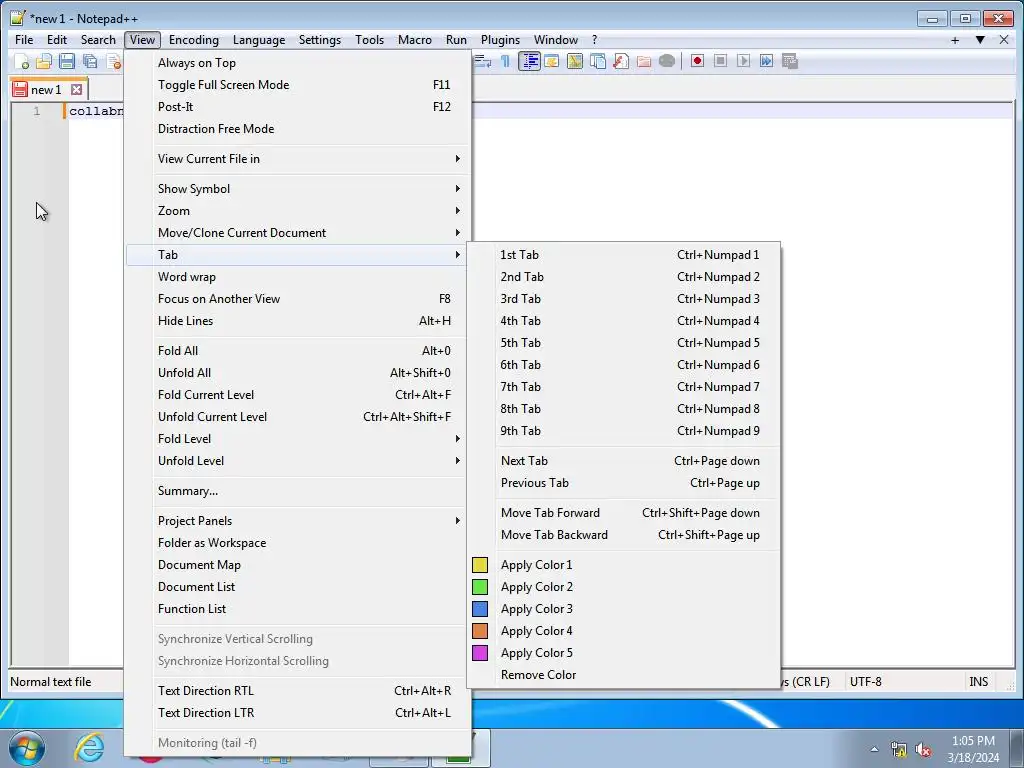Viewport: 1024px width, 768px height.
Task: Click Remove Color
Action: point(624,675)
